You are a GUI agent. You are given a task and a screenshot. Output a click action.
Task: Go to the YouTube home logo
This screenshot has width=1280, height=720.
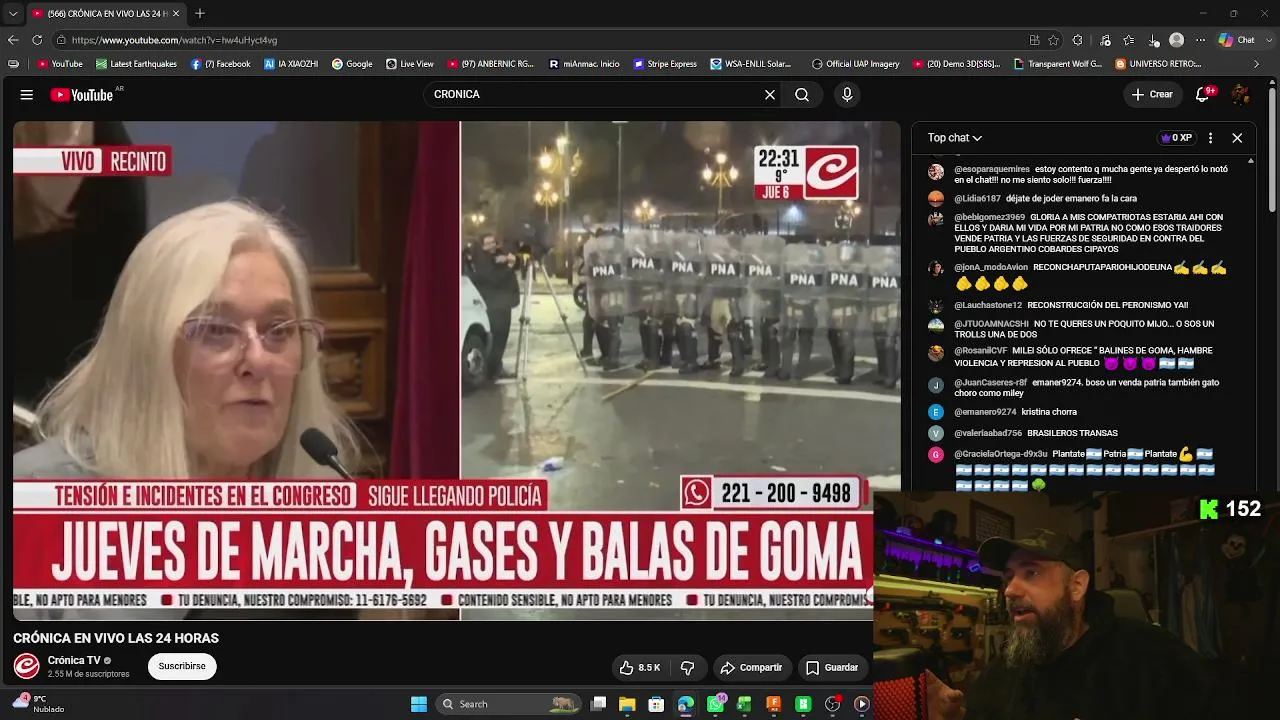click(x=82, y=95)
